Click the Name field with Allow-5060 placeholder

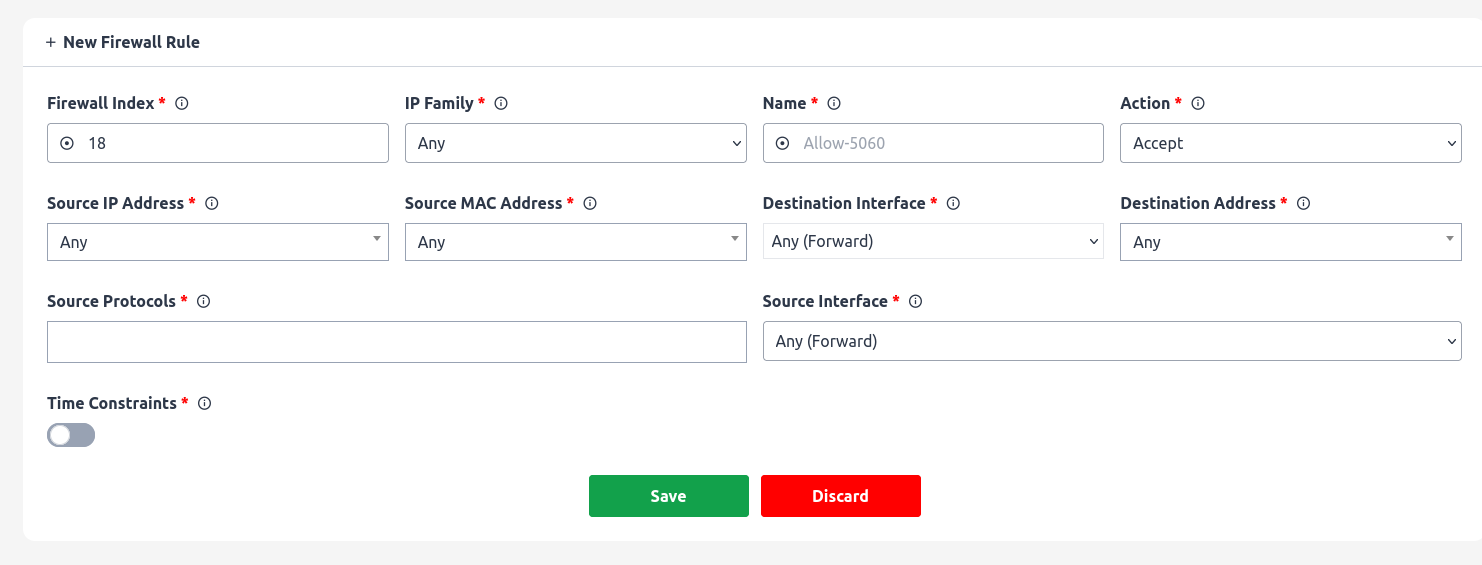(x=933, y=143)
